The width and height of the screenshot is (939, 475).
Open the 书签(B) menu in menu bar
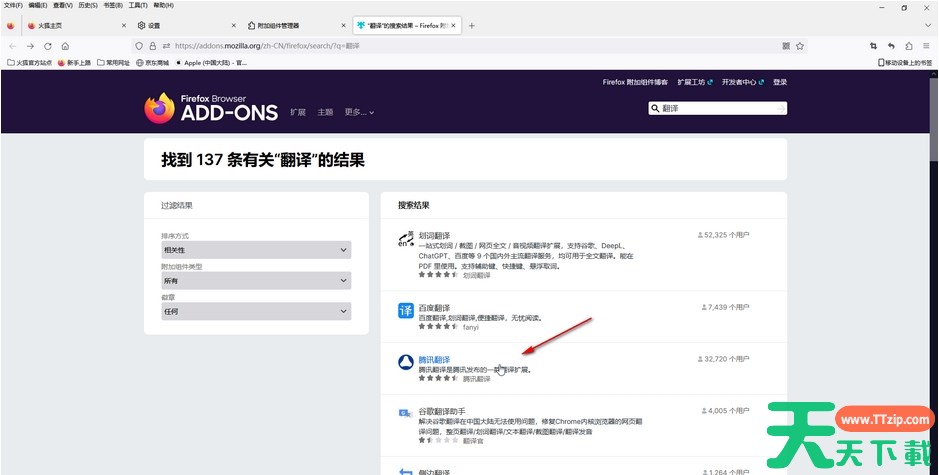113,5
